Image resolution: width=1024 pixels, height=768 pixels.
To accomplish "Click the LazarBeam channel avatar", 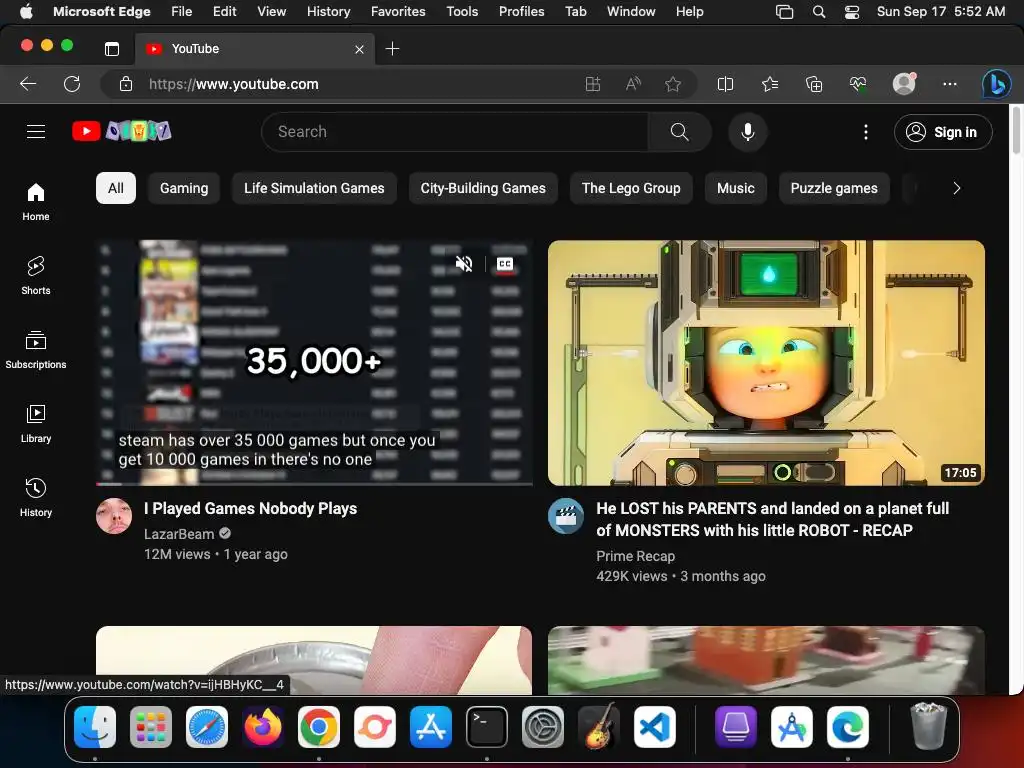I will coord(114,516).
